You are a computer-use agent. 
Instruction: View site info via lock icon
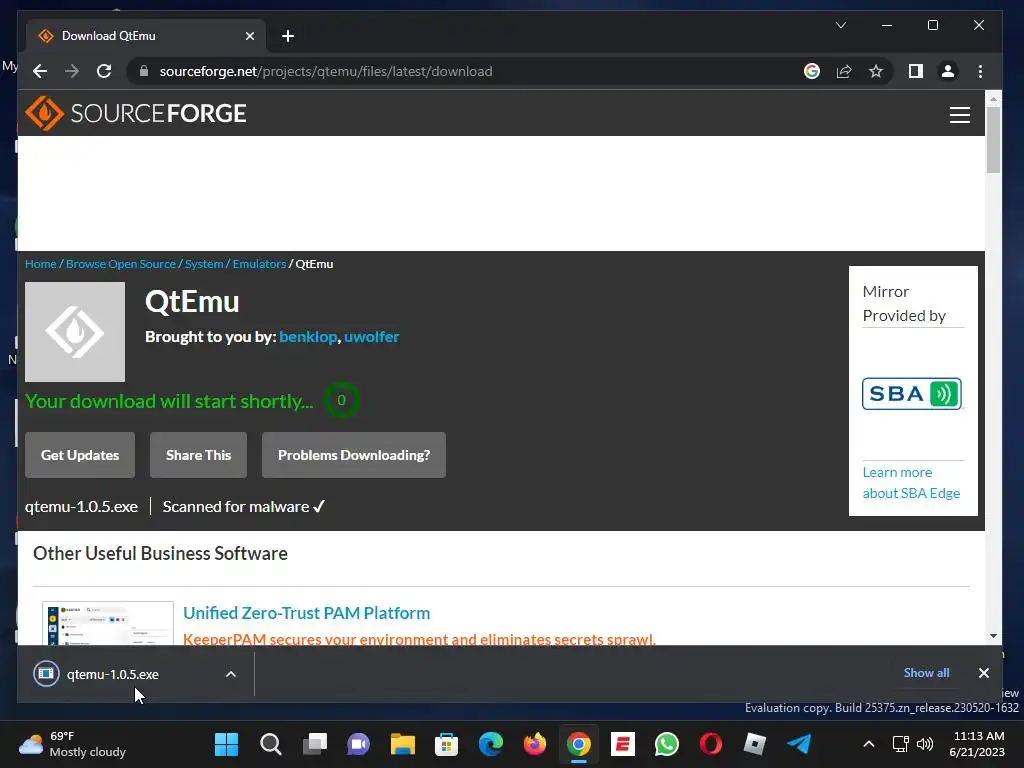tap(144, 71)
